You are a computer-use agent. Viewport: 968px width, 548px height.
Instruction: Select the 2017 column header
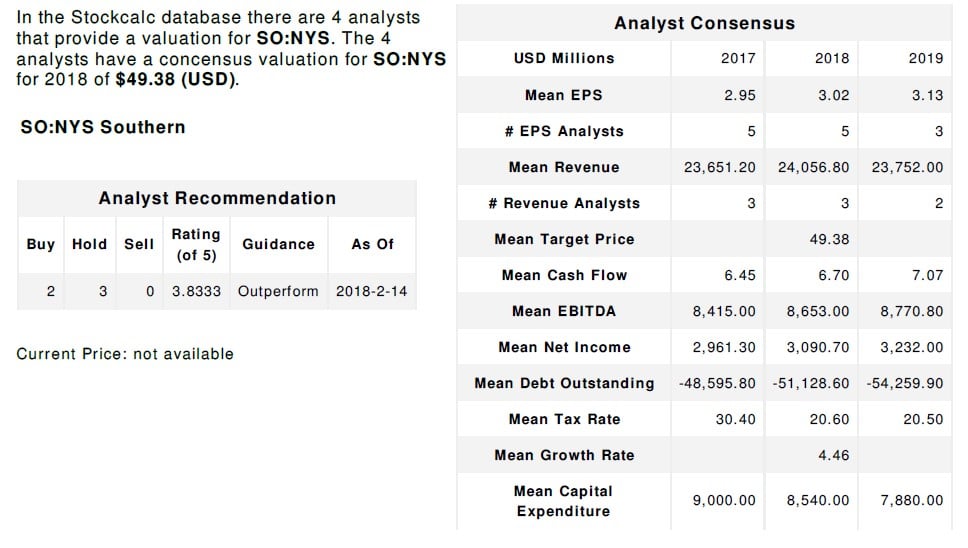pos(738,59)
